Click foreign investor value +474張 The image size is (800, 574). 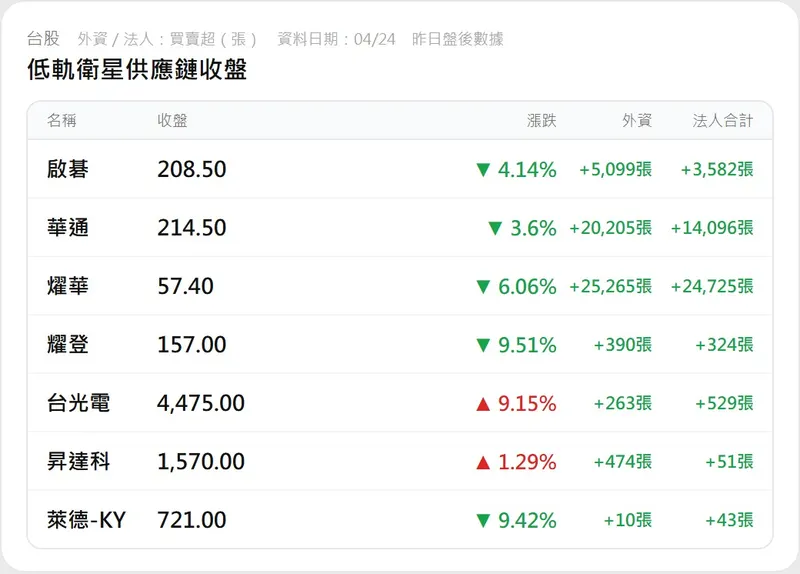click(x=622, y=462)
